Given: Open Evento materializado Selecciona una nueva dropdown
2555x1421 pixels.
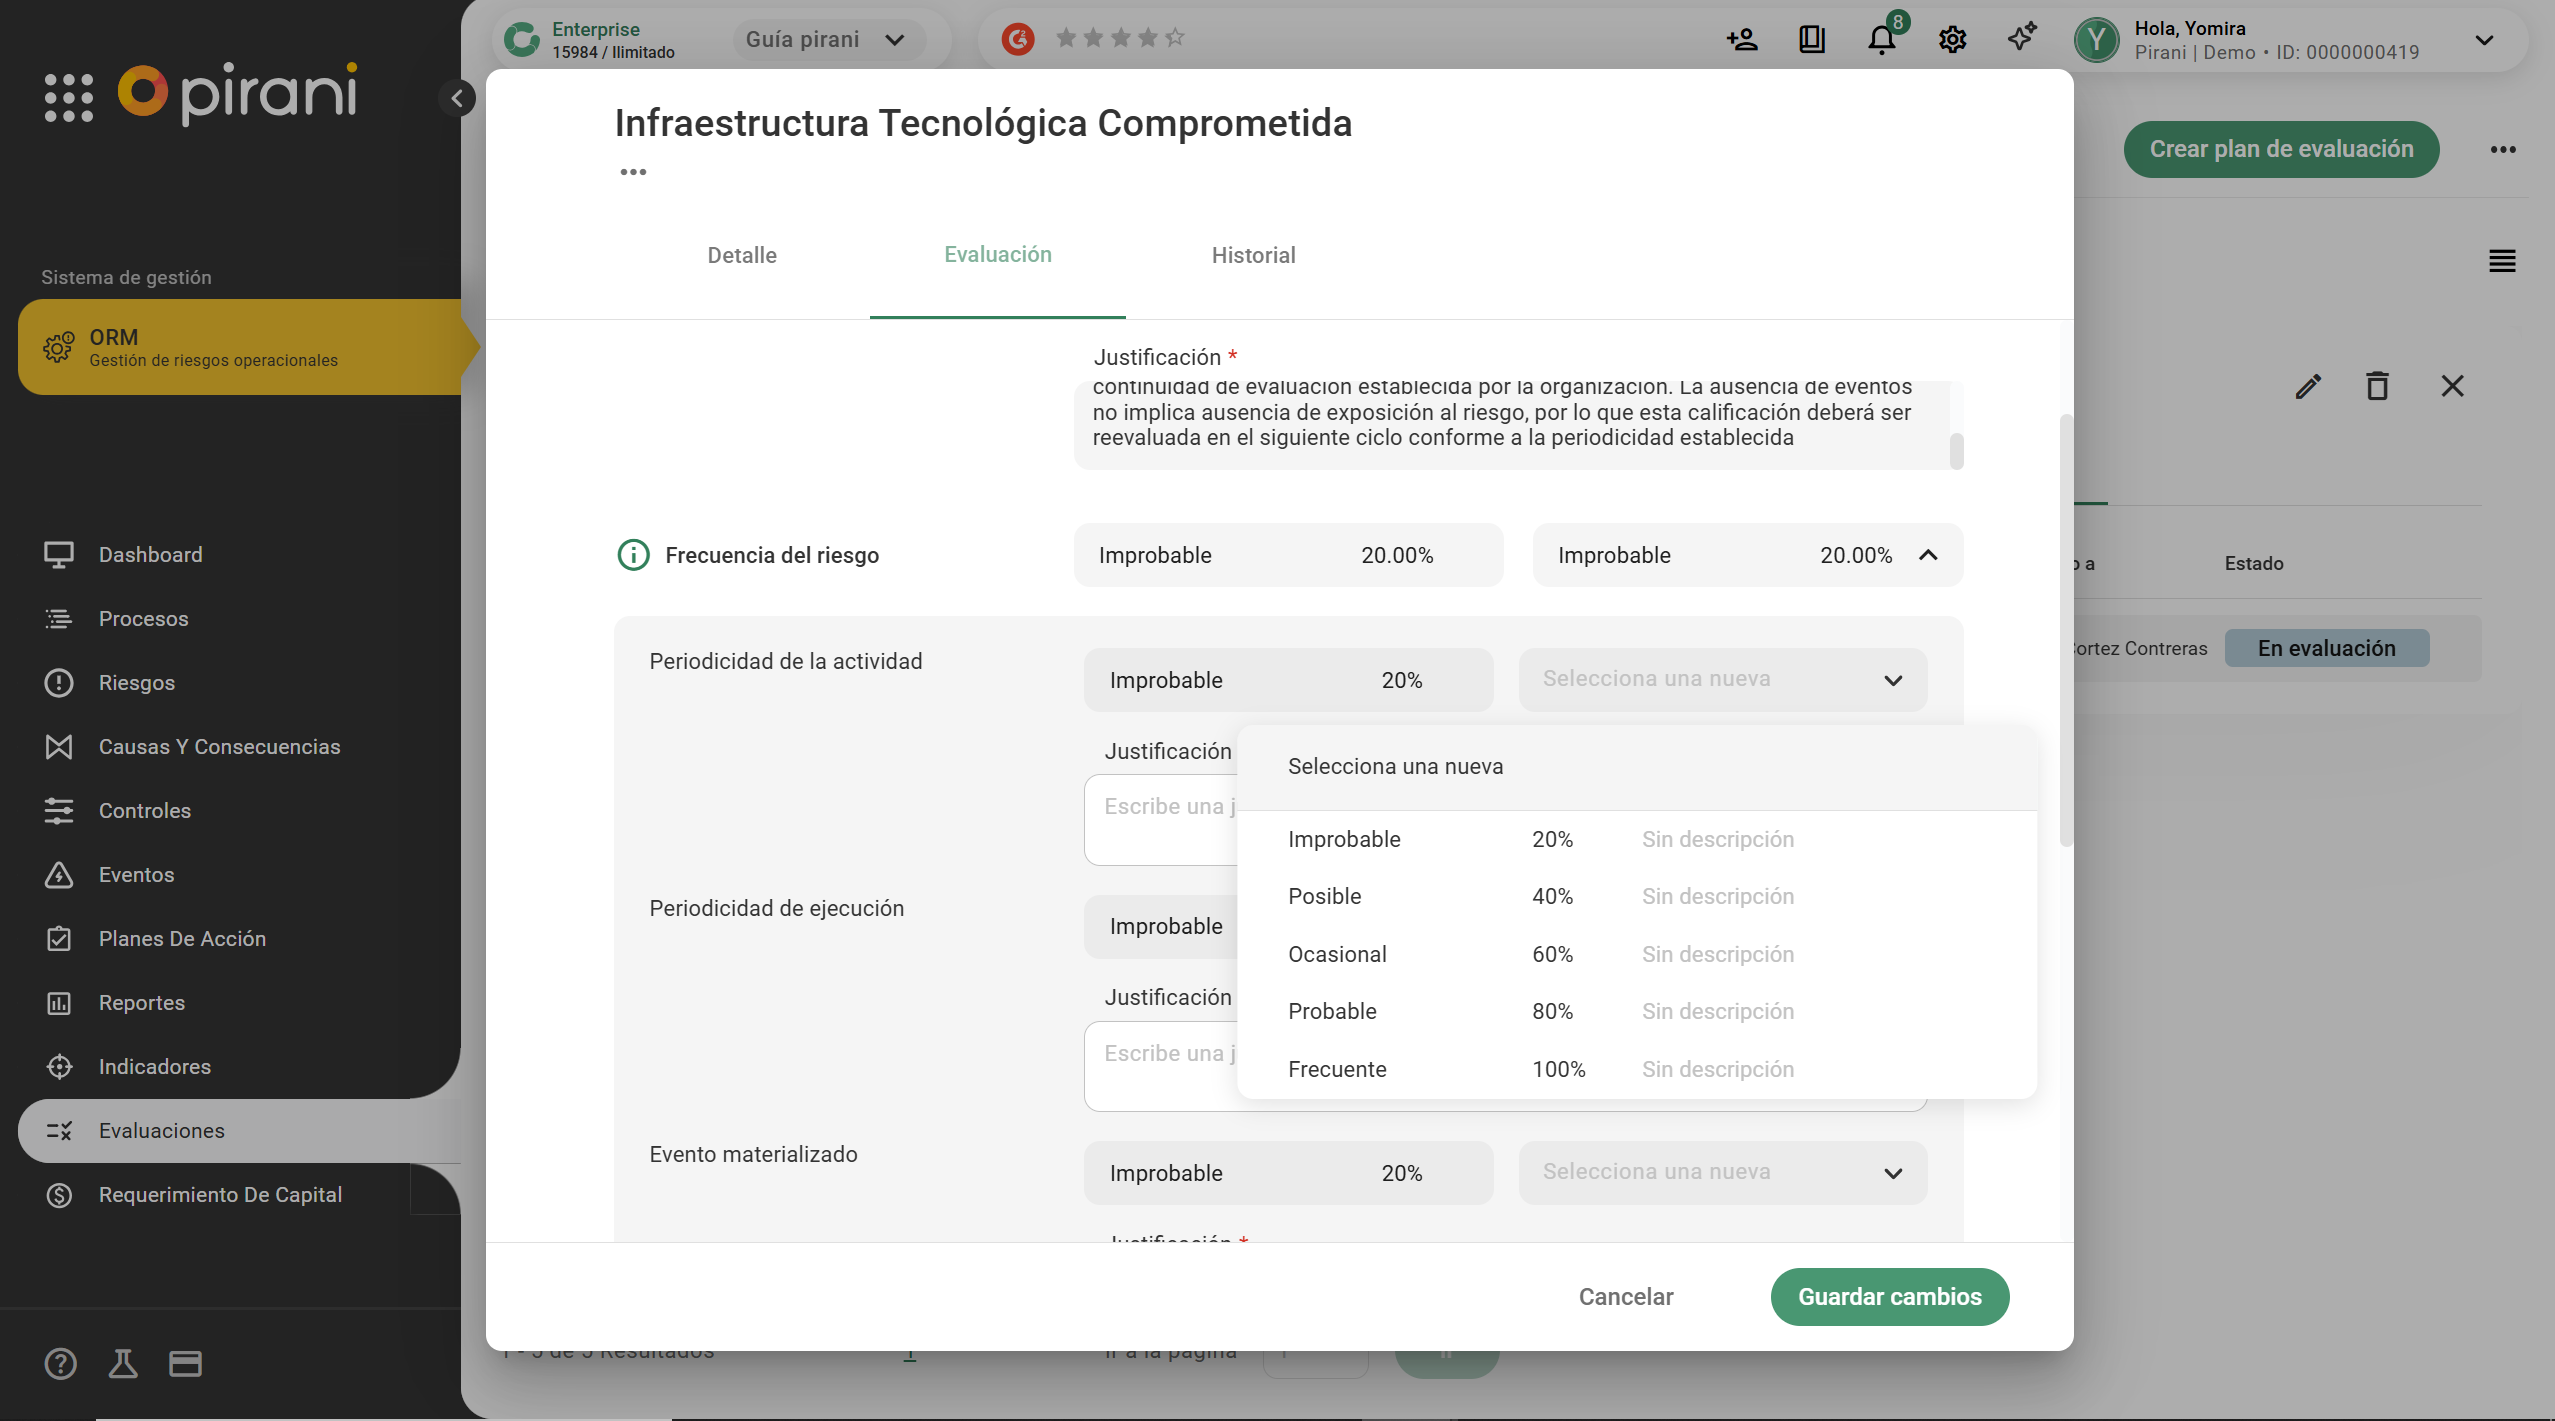Looking at the screenshot, I should pyautogui.click(x=1722, y=1172).
